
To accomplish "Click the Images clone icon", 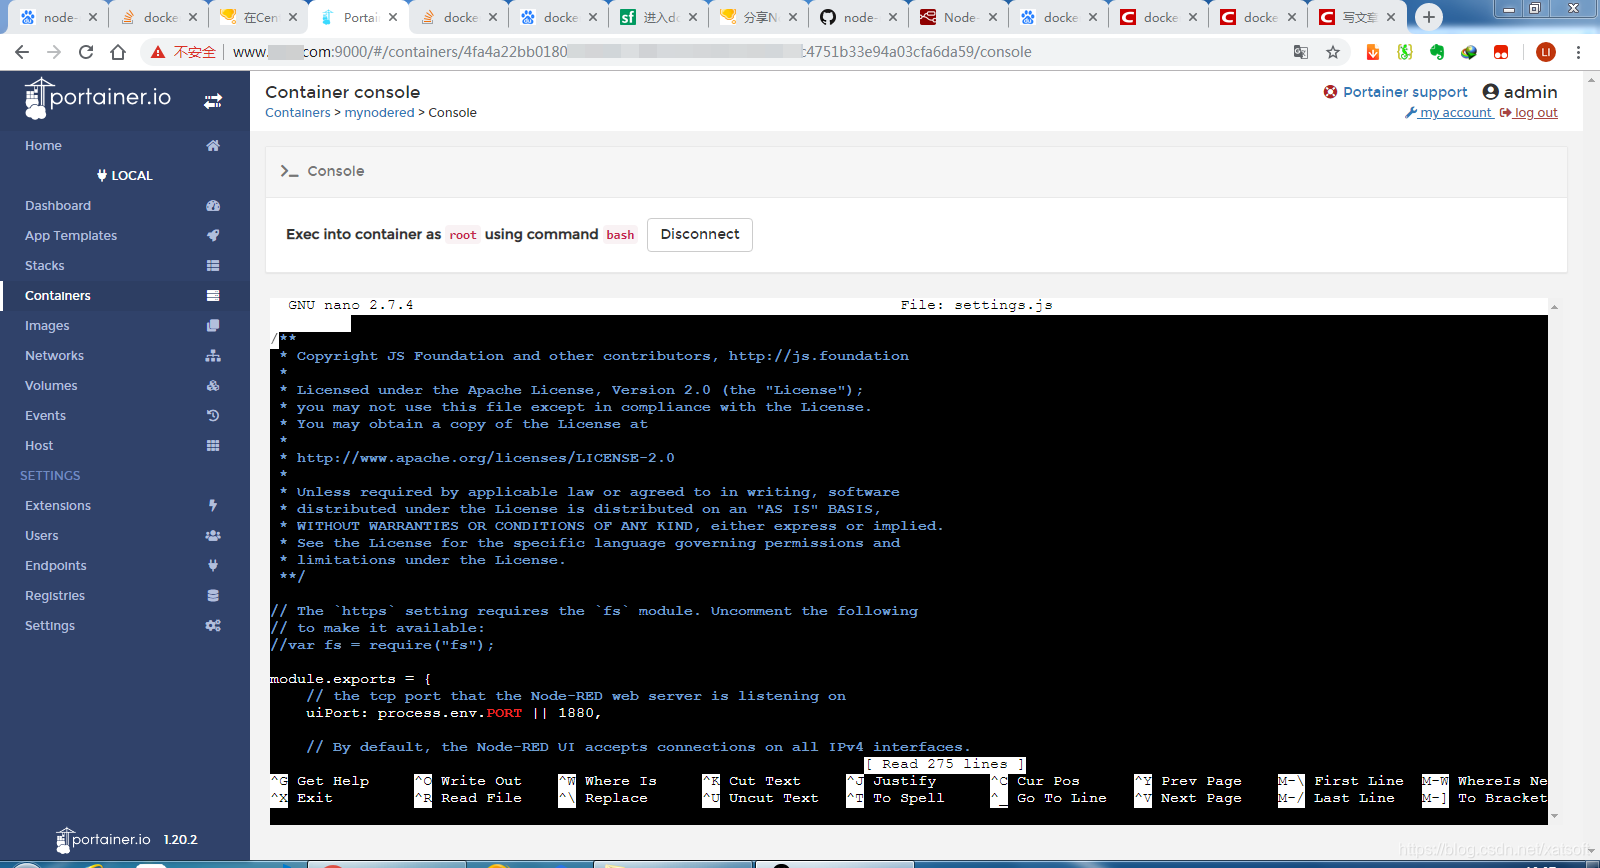I will coord(213,325).
